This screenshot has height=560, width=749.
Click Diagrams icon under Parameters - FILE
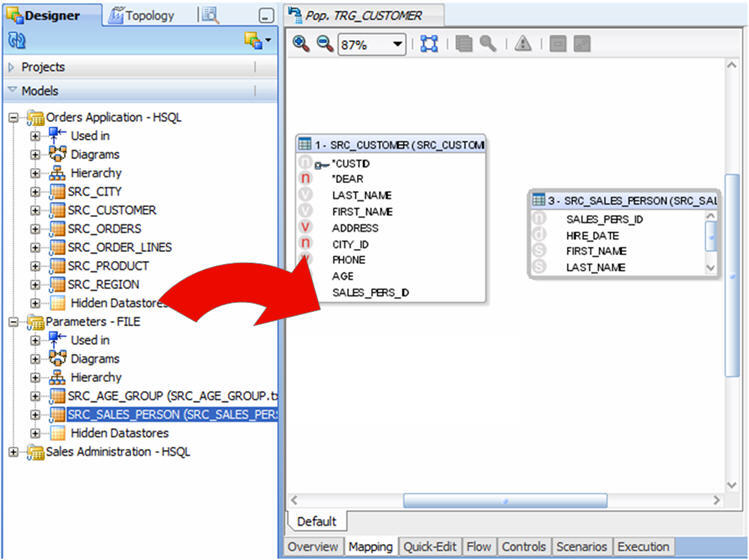click(x=57, y=359)
